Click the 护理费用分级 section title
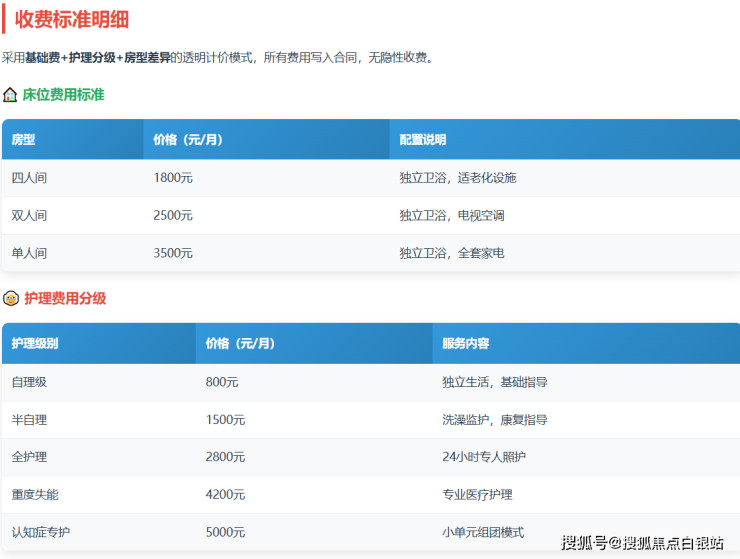Viewport: 740px width, 559px height. 64,298
